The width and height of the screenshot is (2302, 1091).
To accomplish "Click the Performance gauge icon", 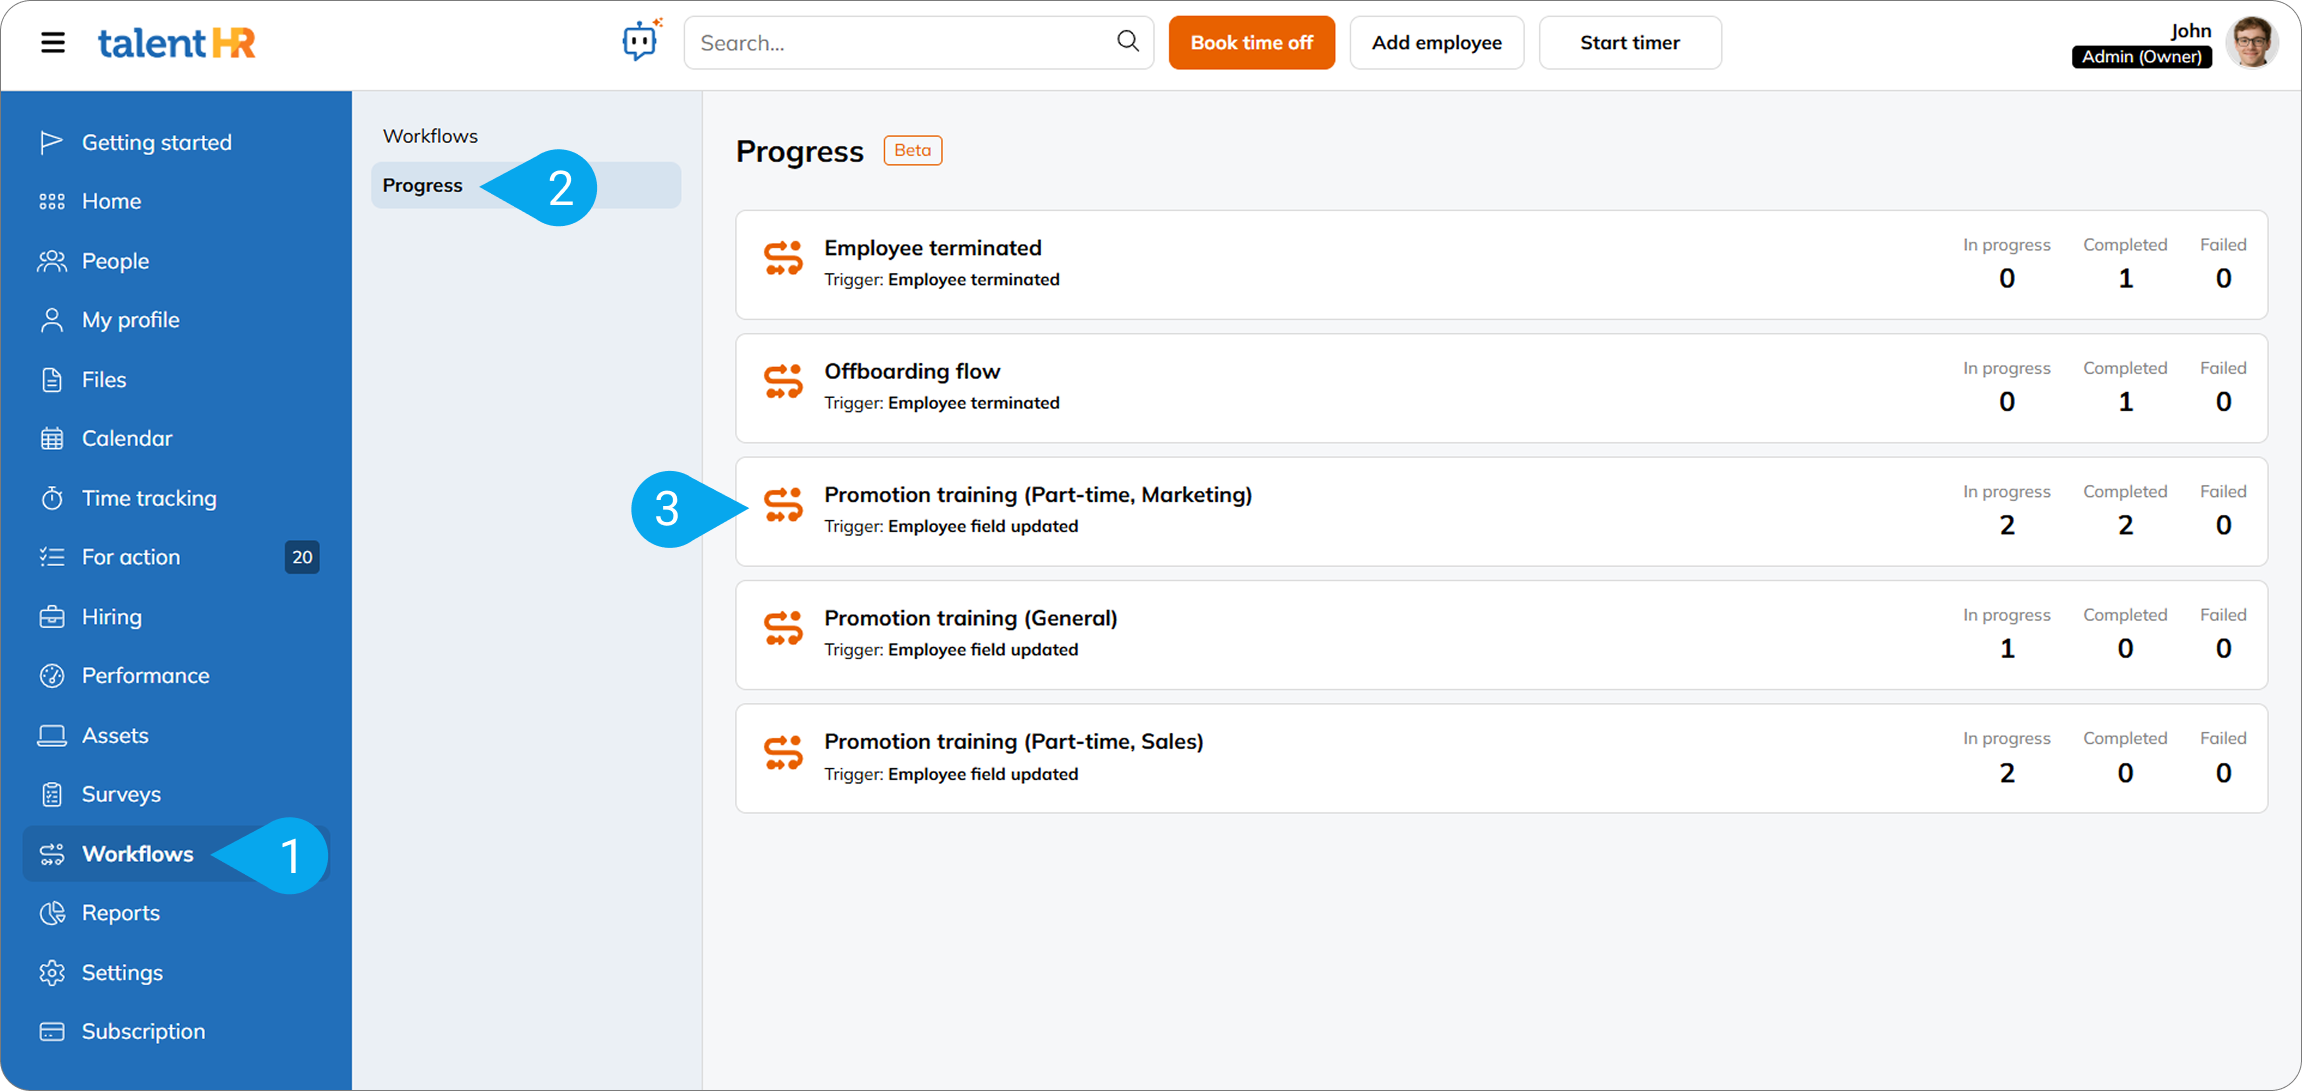I will click(51, 676).
